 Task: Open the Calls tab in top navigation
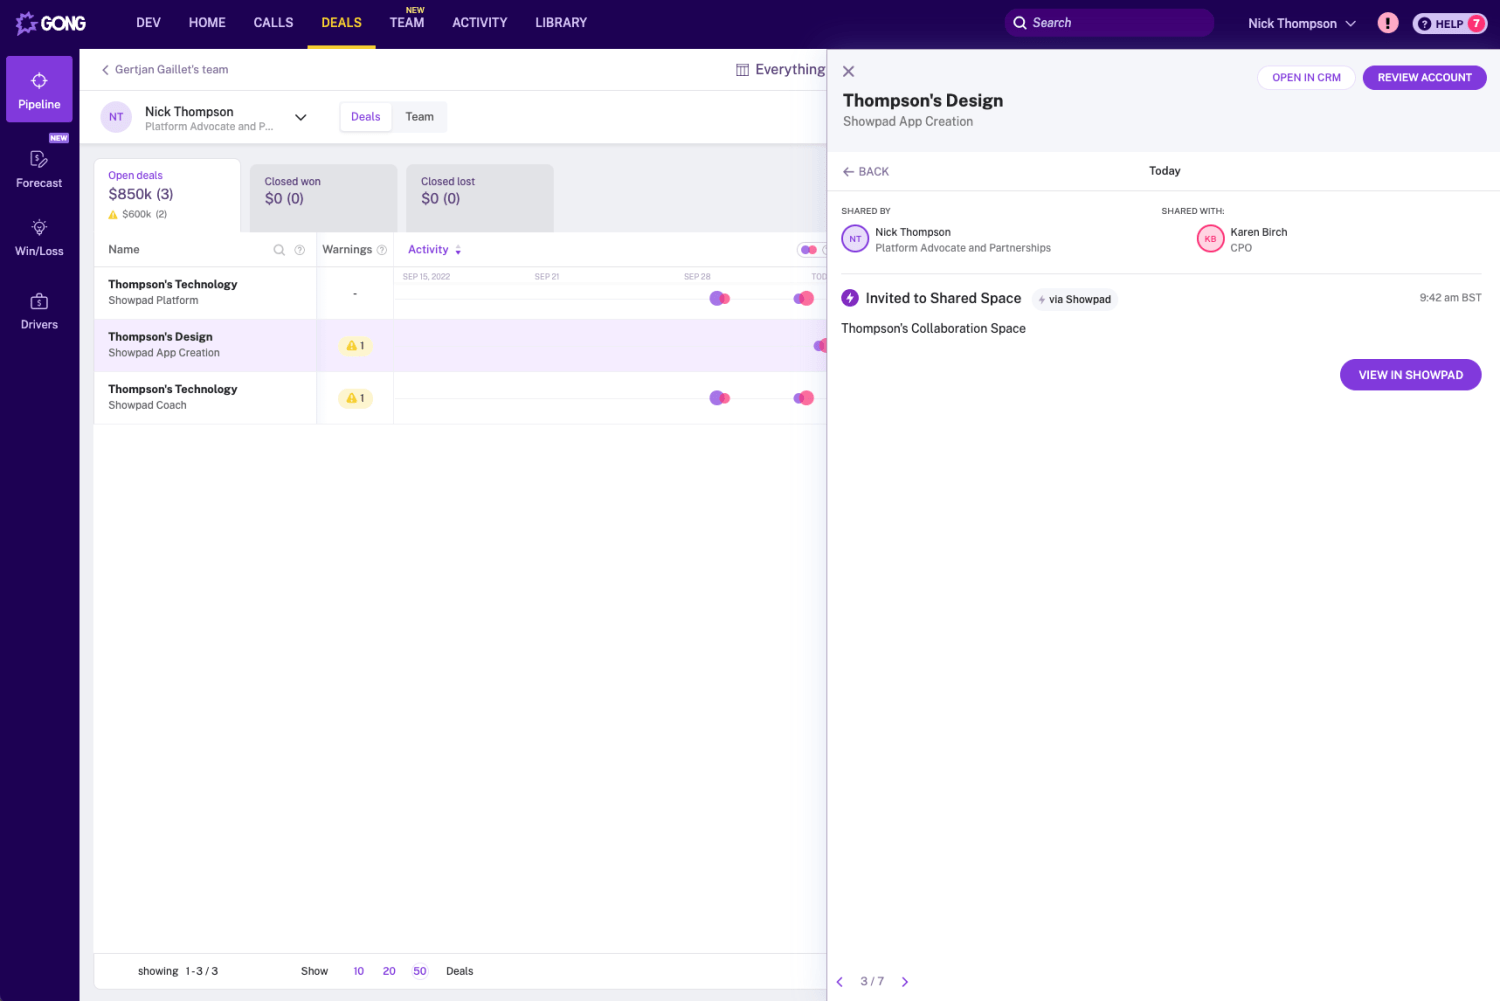tap(273, 23)
